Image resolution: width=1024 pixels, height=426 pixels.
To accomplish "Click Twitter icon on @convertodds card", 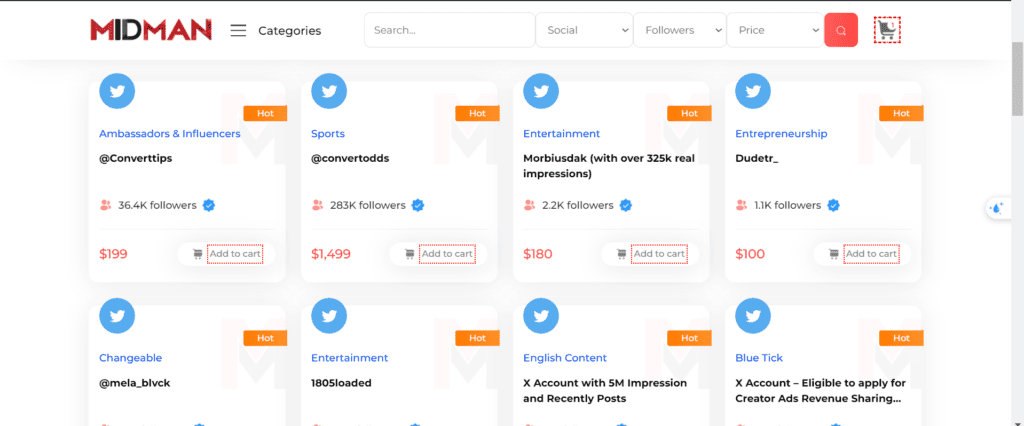I will click(x=329, y=91).
